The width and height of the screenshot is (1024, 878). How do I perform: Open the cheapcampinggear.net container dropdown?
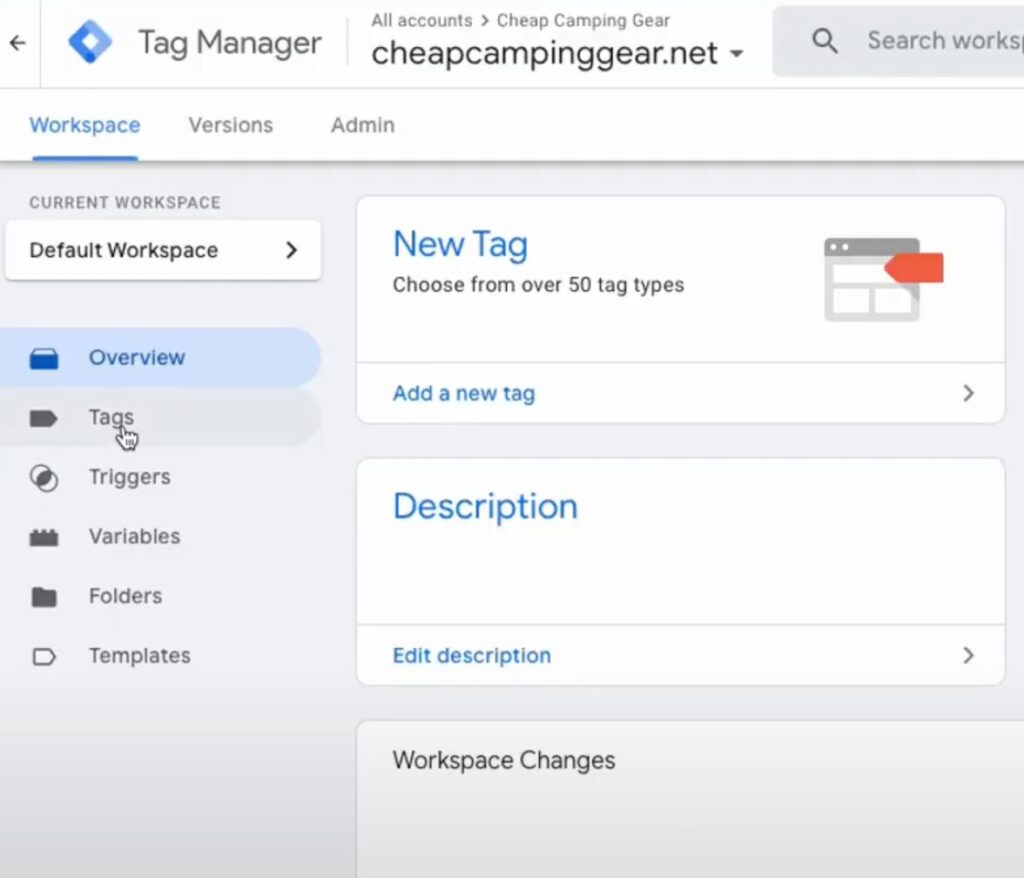557,53
